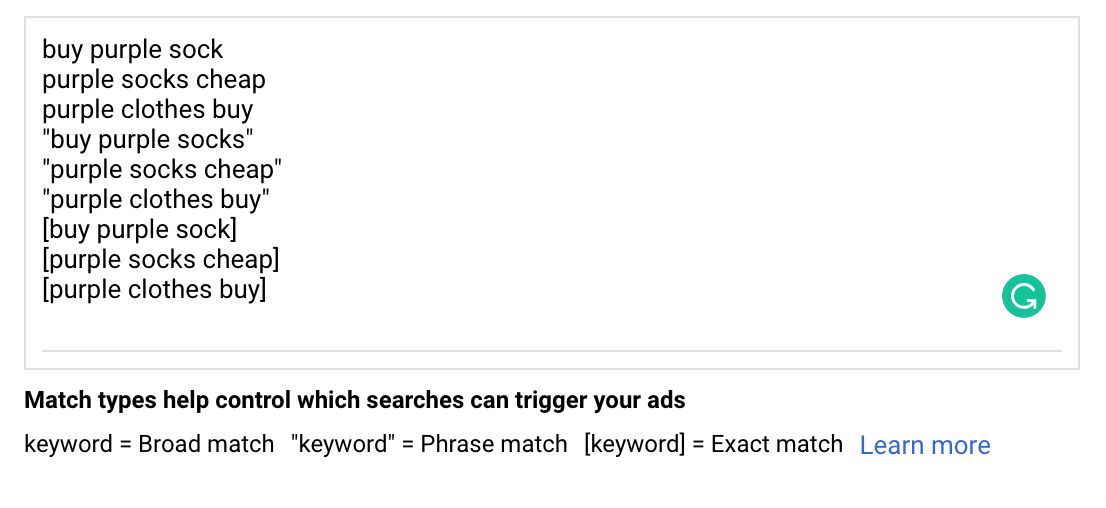Click empty space right of 'buy purple sock'
Image resolution: width=1106 pixels, height=508 pixels.
(x=600, y=50)
